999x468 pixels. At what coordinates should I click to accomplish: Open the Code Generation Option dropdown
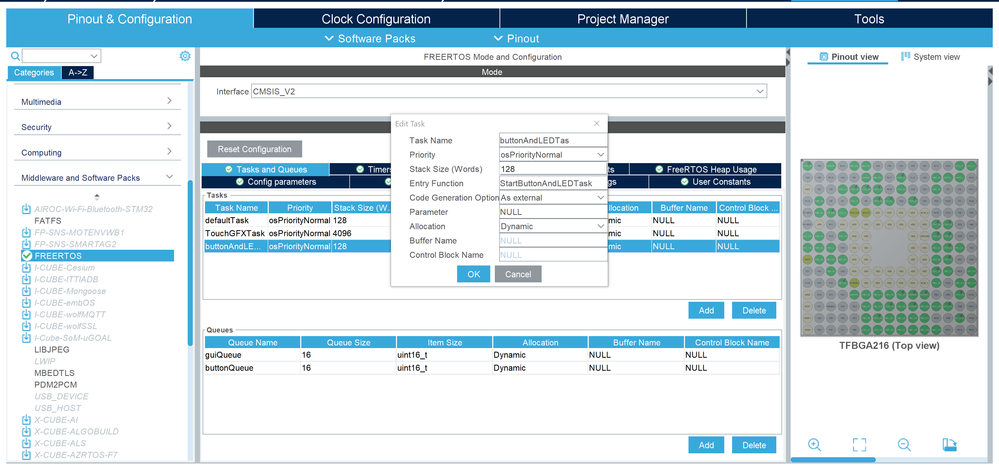(600, 197)
